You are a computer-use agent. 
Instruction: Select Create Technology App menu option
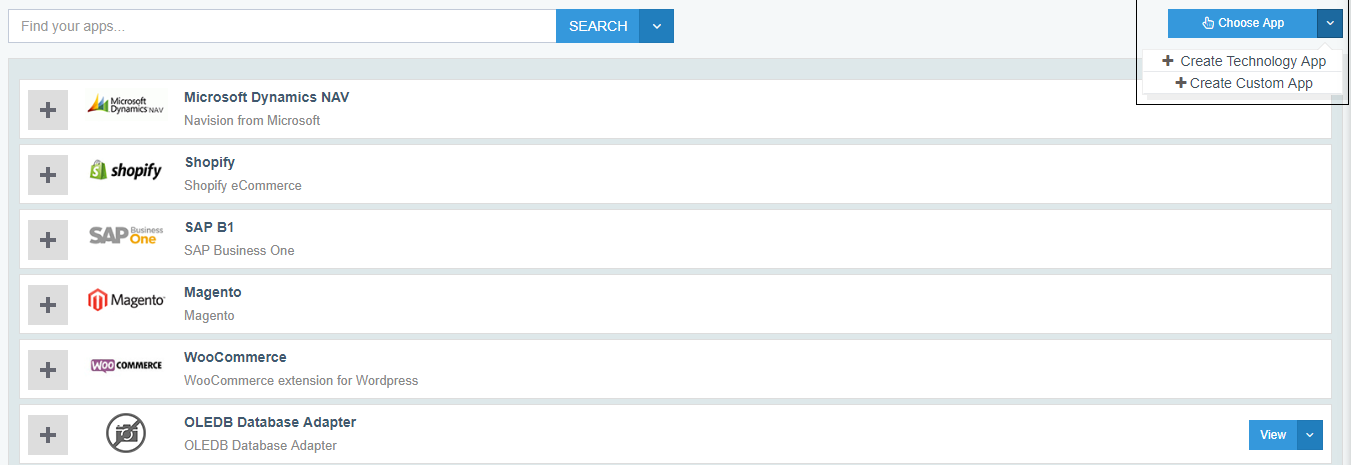1243,61
